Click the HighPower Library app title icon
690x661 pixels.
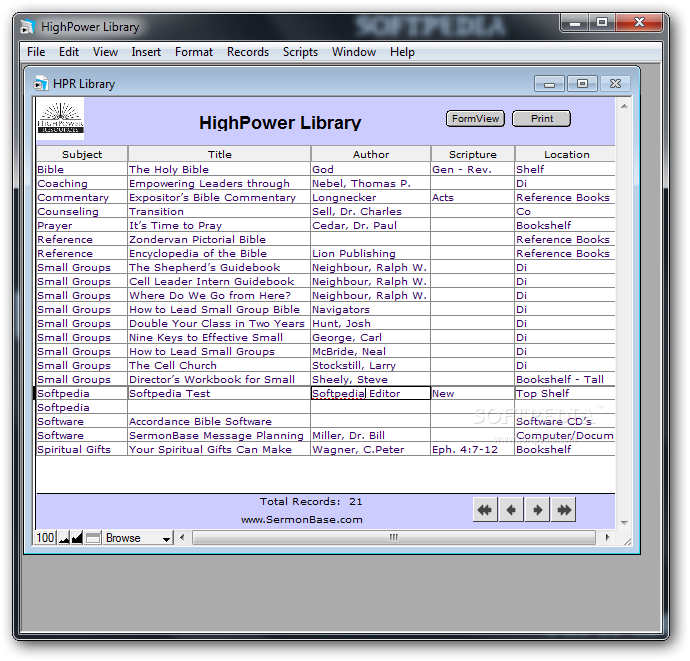27,27
